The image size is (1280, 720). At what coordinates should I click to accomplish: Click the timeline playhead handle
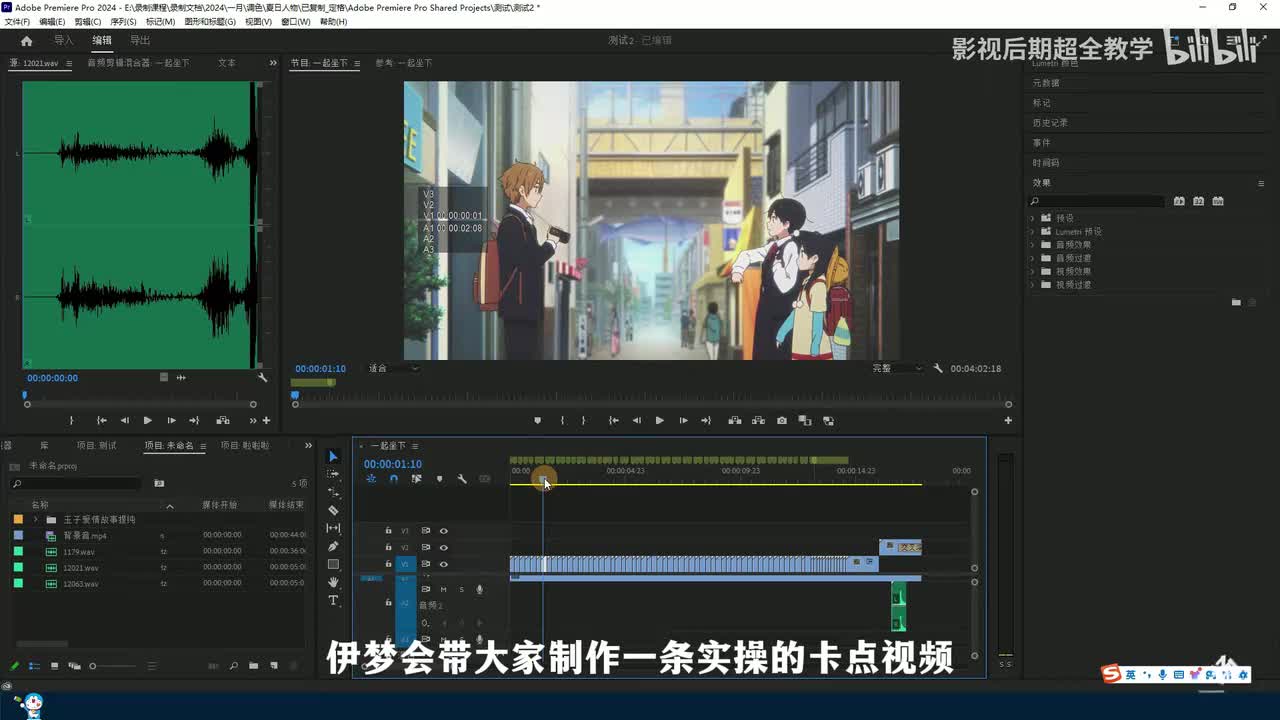pyautogui.click(x=543, y=481)
